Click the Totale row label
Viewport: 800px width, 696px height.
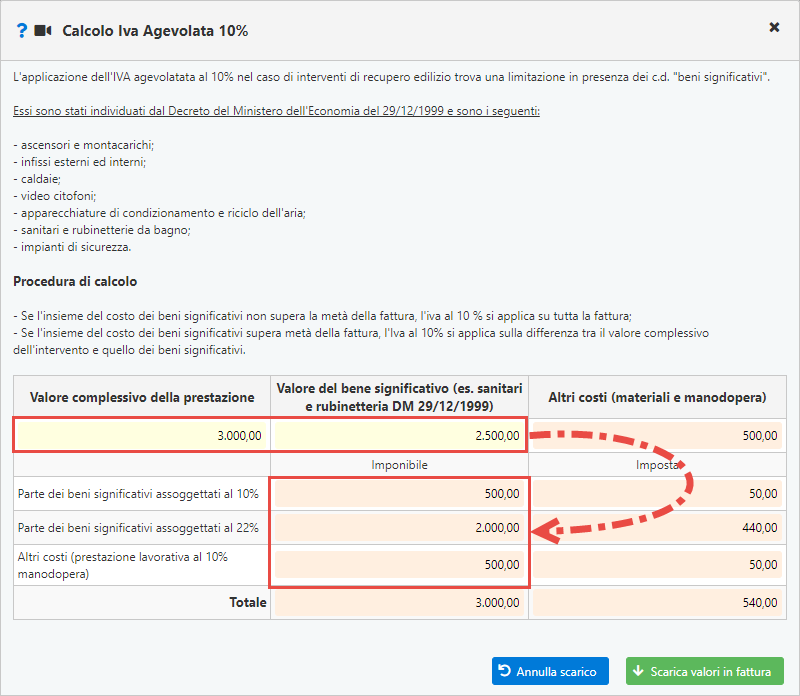click(247, 603)
